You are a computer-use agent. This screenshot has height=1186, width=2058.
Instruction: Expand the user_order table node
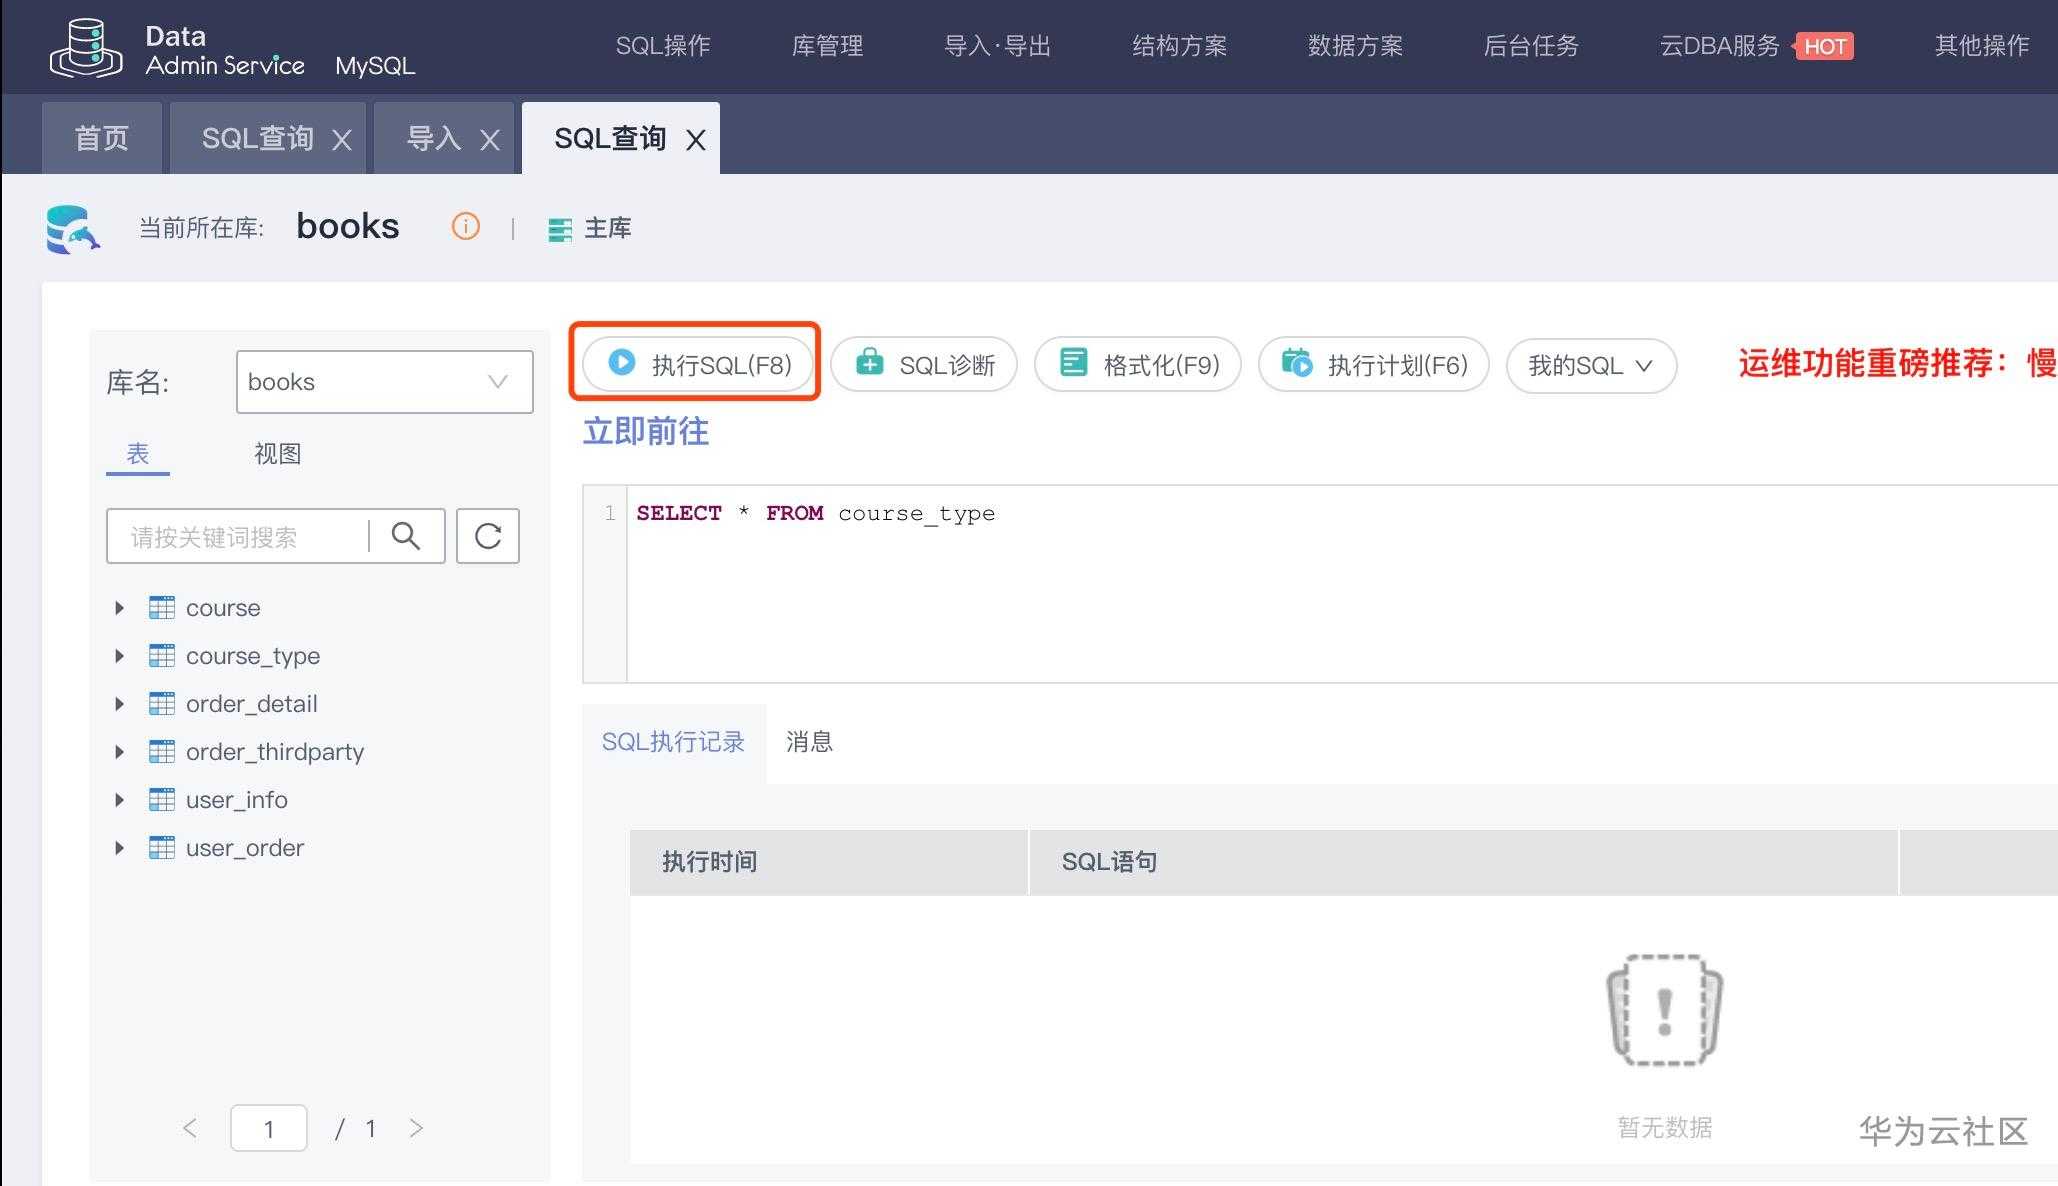pos(120,847)
